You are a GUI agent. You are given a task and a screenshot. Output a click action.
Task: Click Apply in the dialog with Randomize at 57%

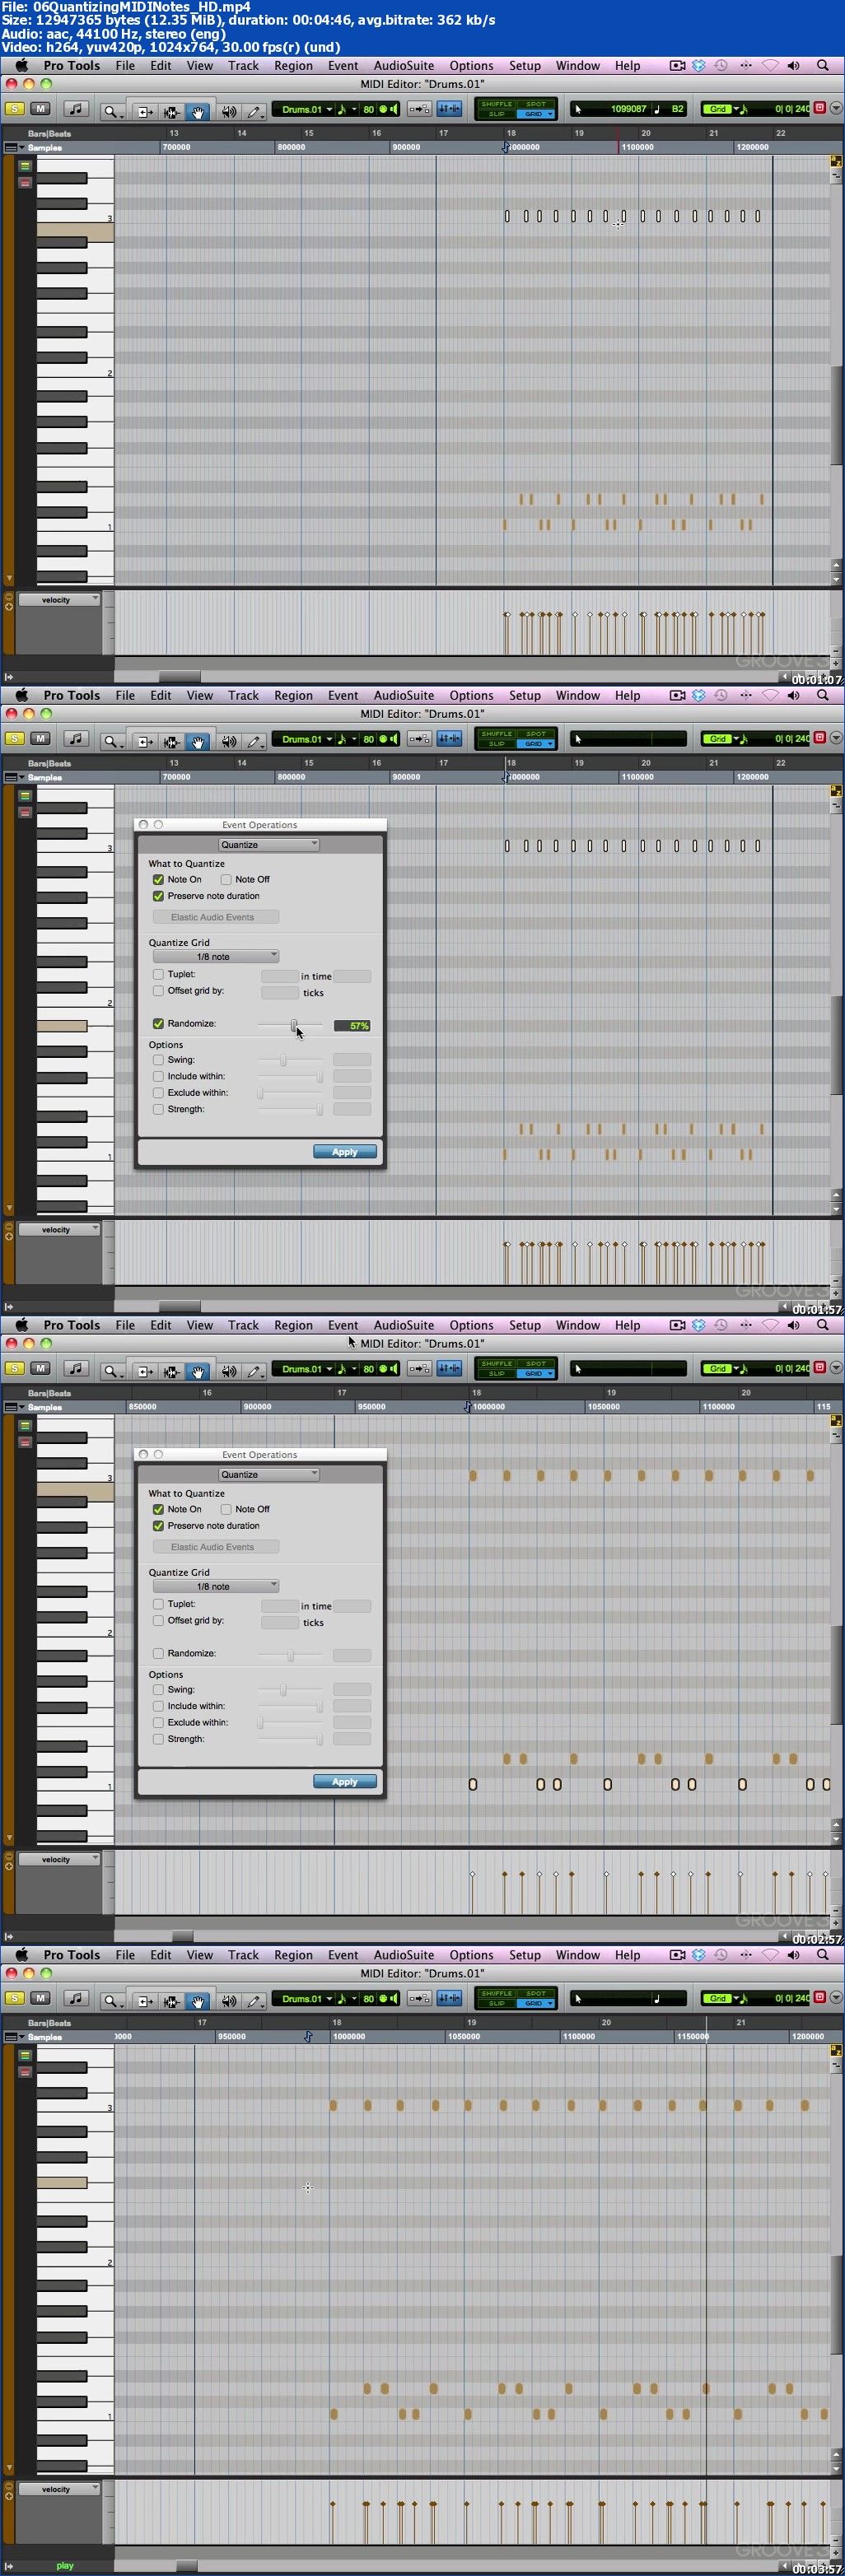344,1152
